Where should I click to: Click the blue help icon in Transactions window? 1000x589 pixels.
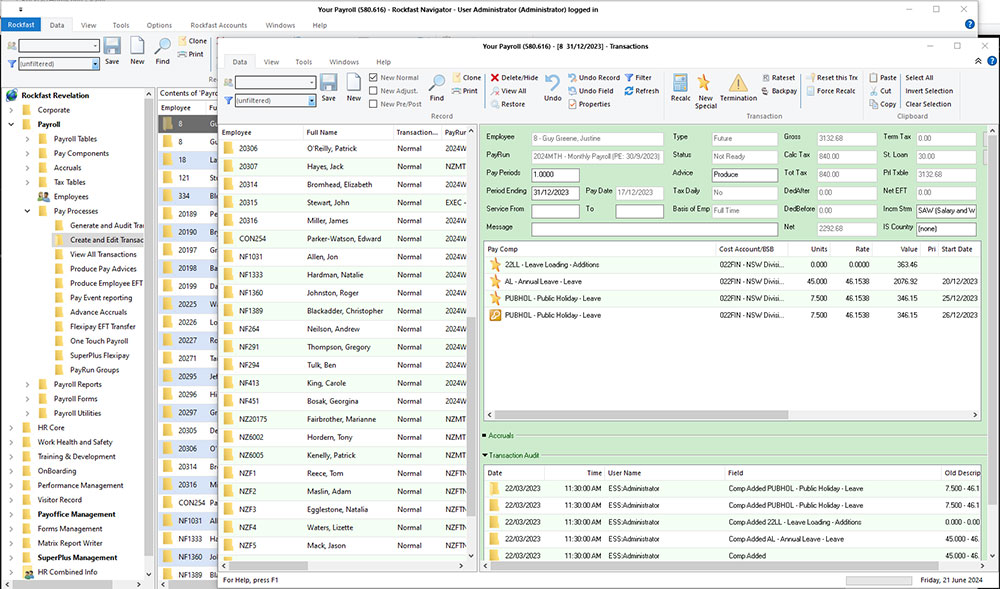pyautogui.click(x=992, y=61)
